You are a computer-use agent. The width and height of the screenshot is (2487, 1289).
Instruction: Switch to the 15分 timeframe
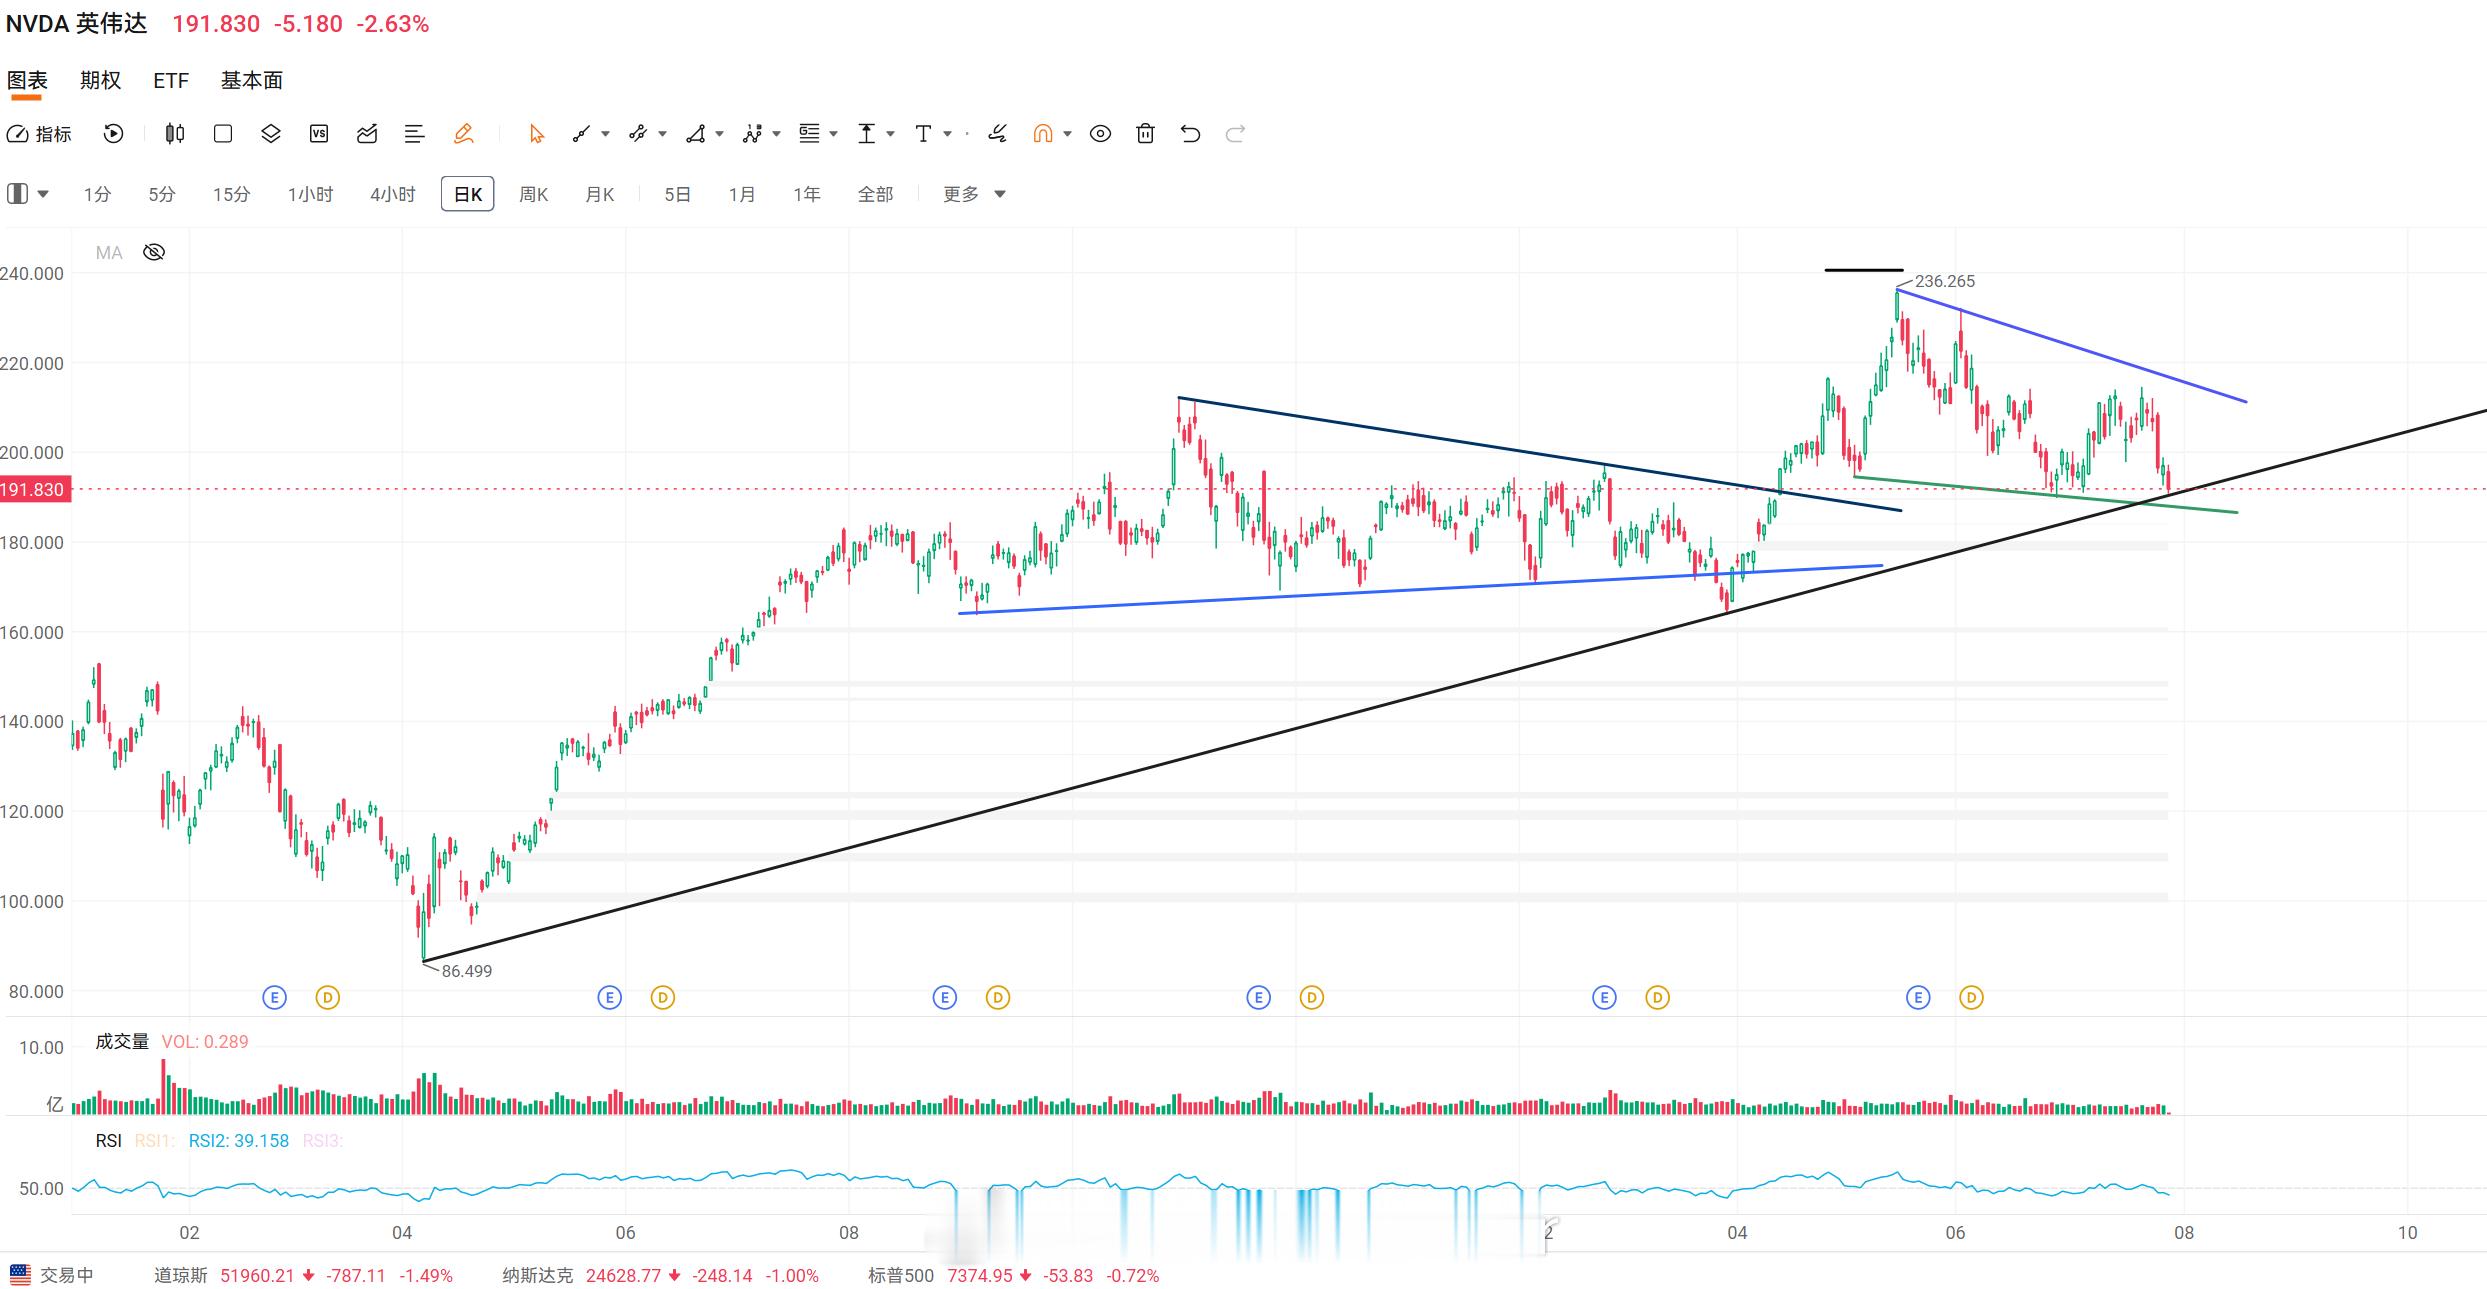point(231,194)
